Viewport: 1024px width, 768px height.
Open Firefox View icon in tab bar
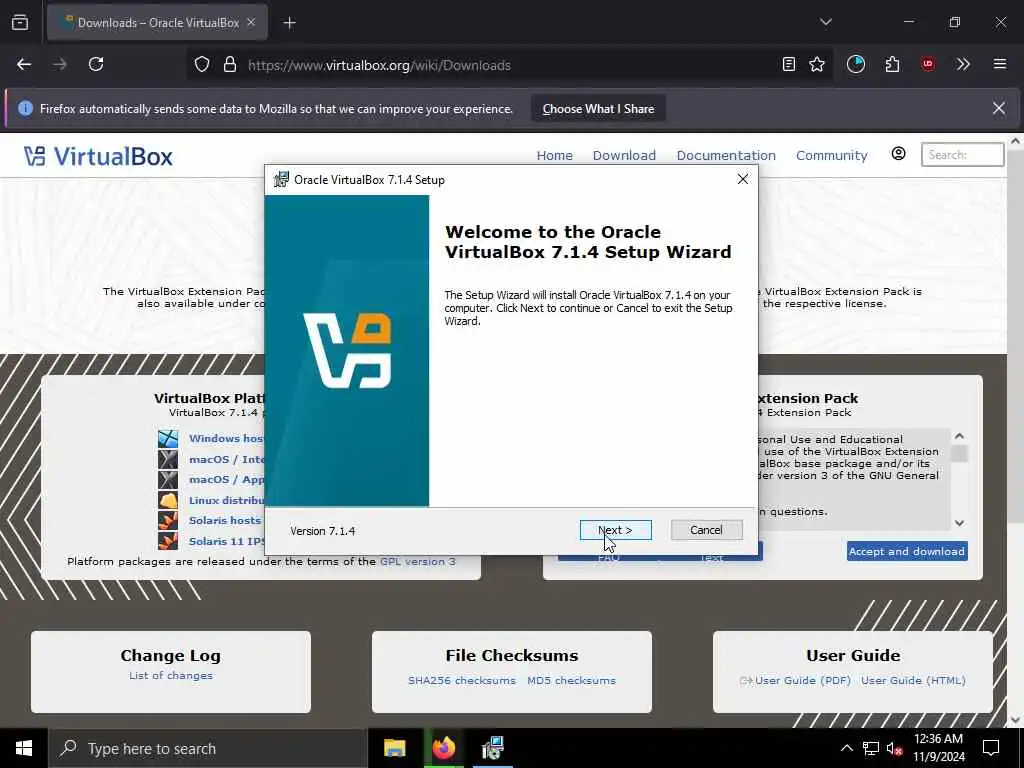coord(20,23)
